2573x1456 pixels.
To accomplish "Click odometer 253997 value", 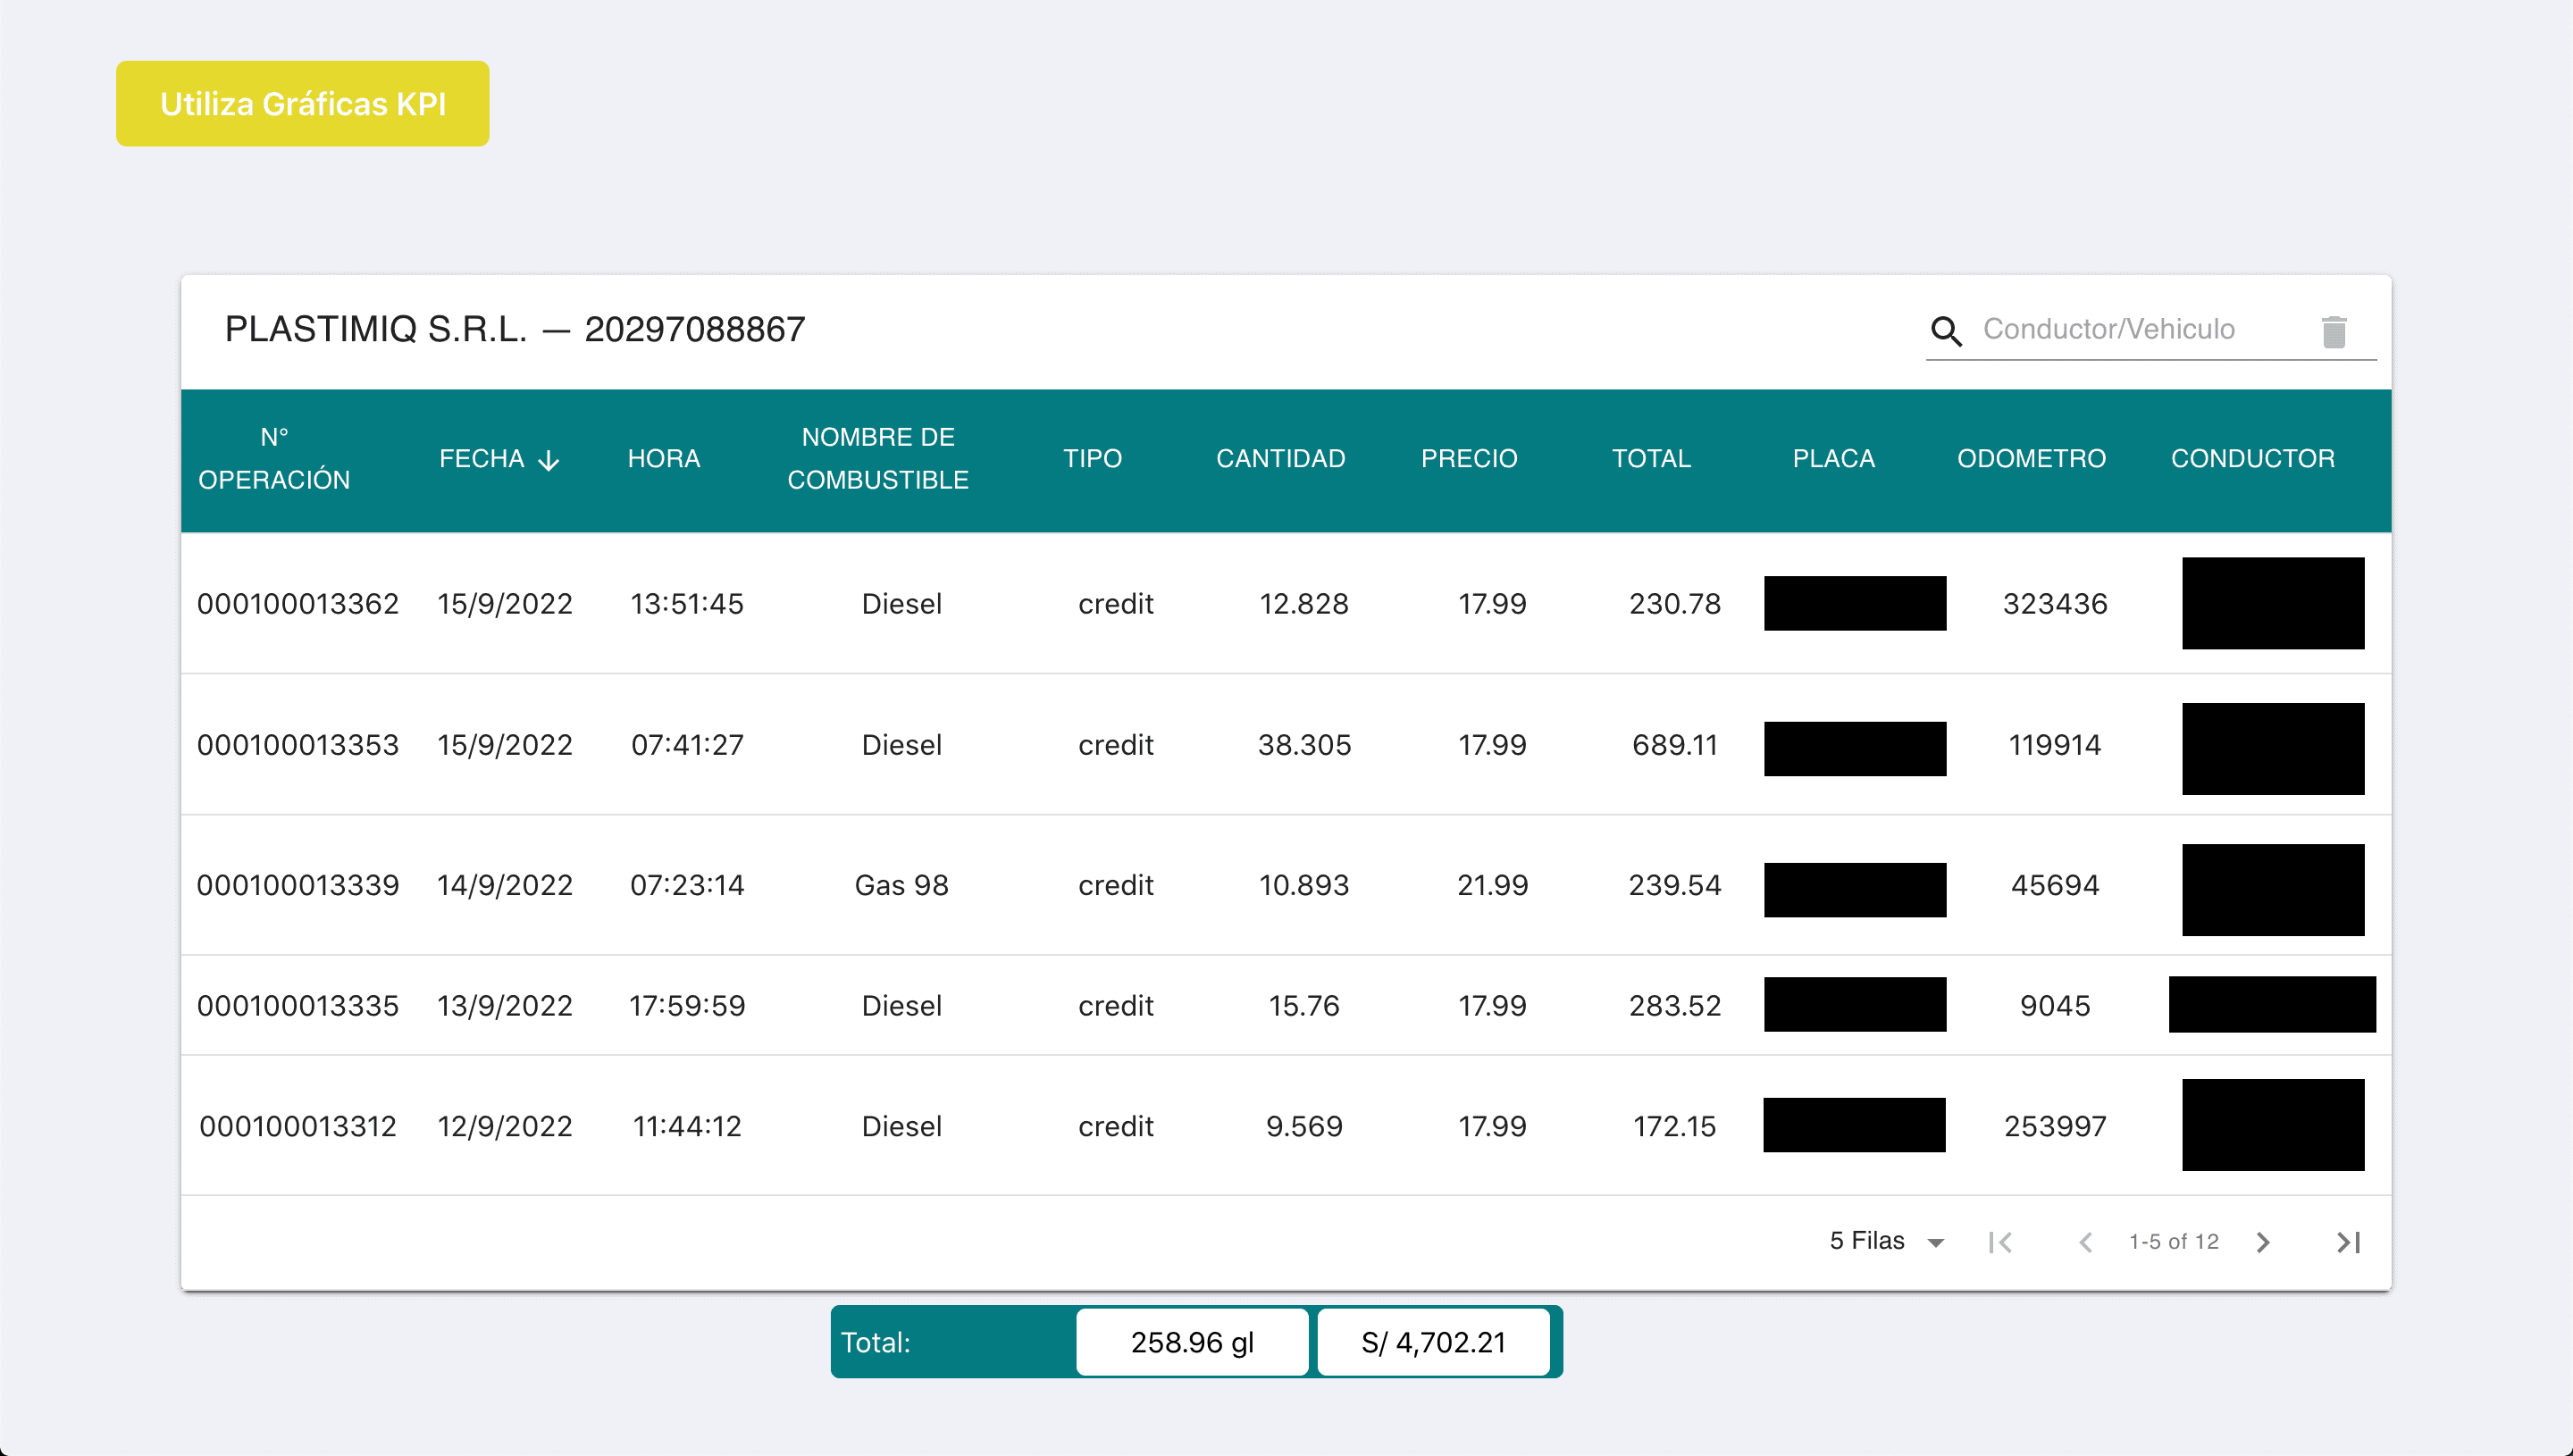I will (2055, 1127).
